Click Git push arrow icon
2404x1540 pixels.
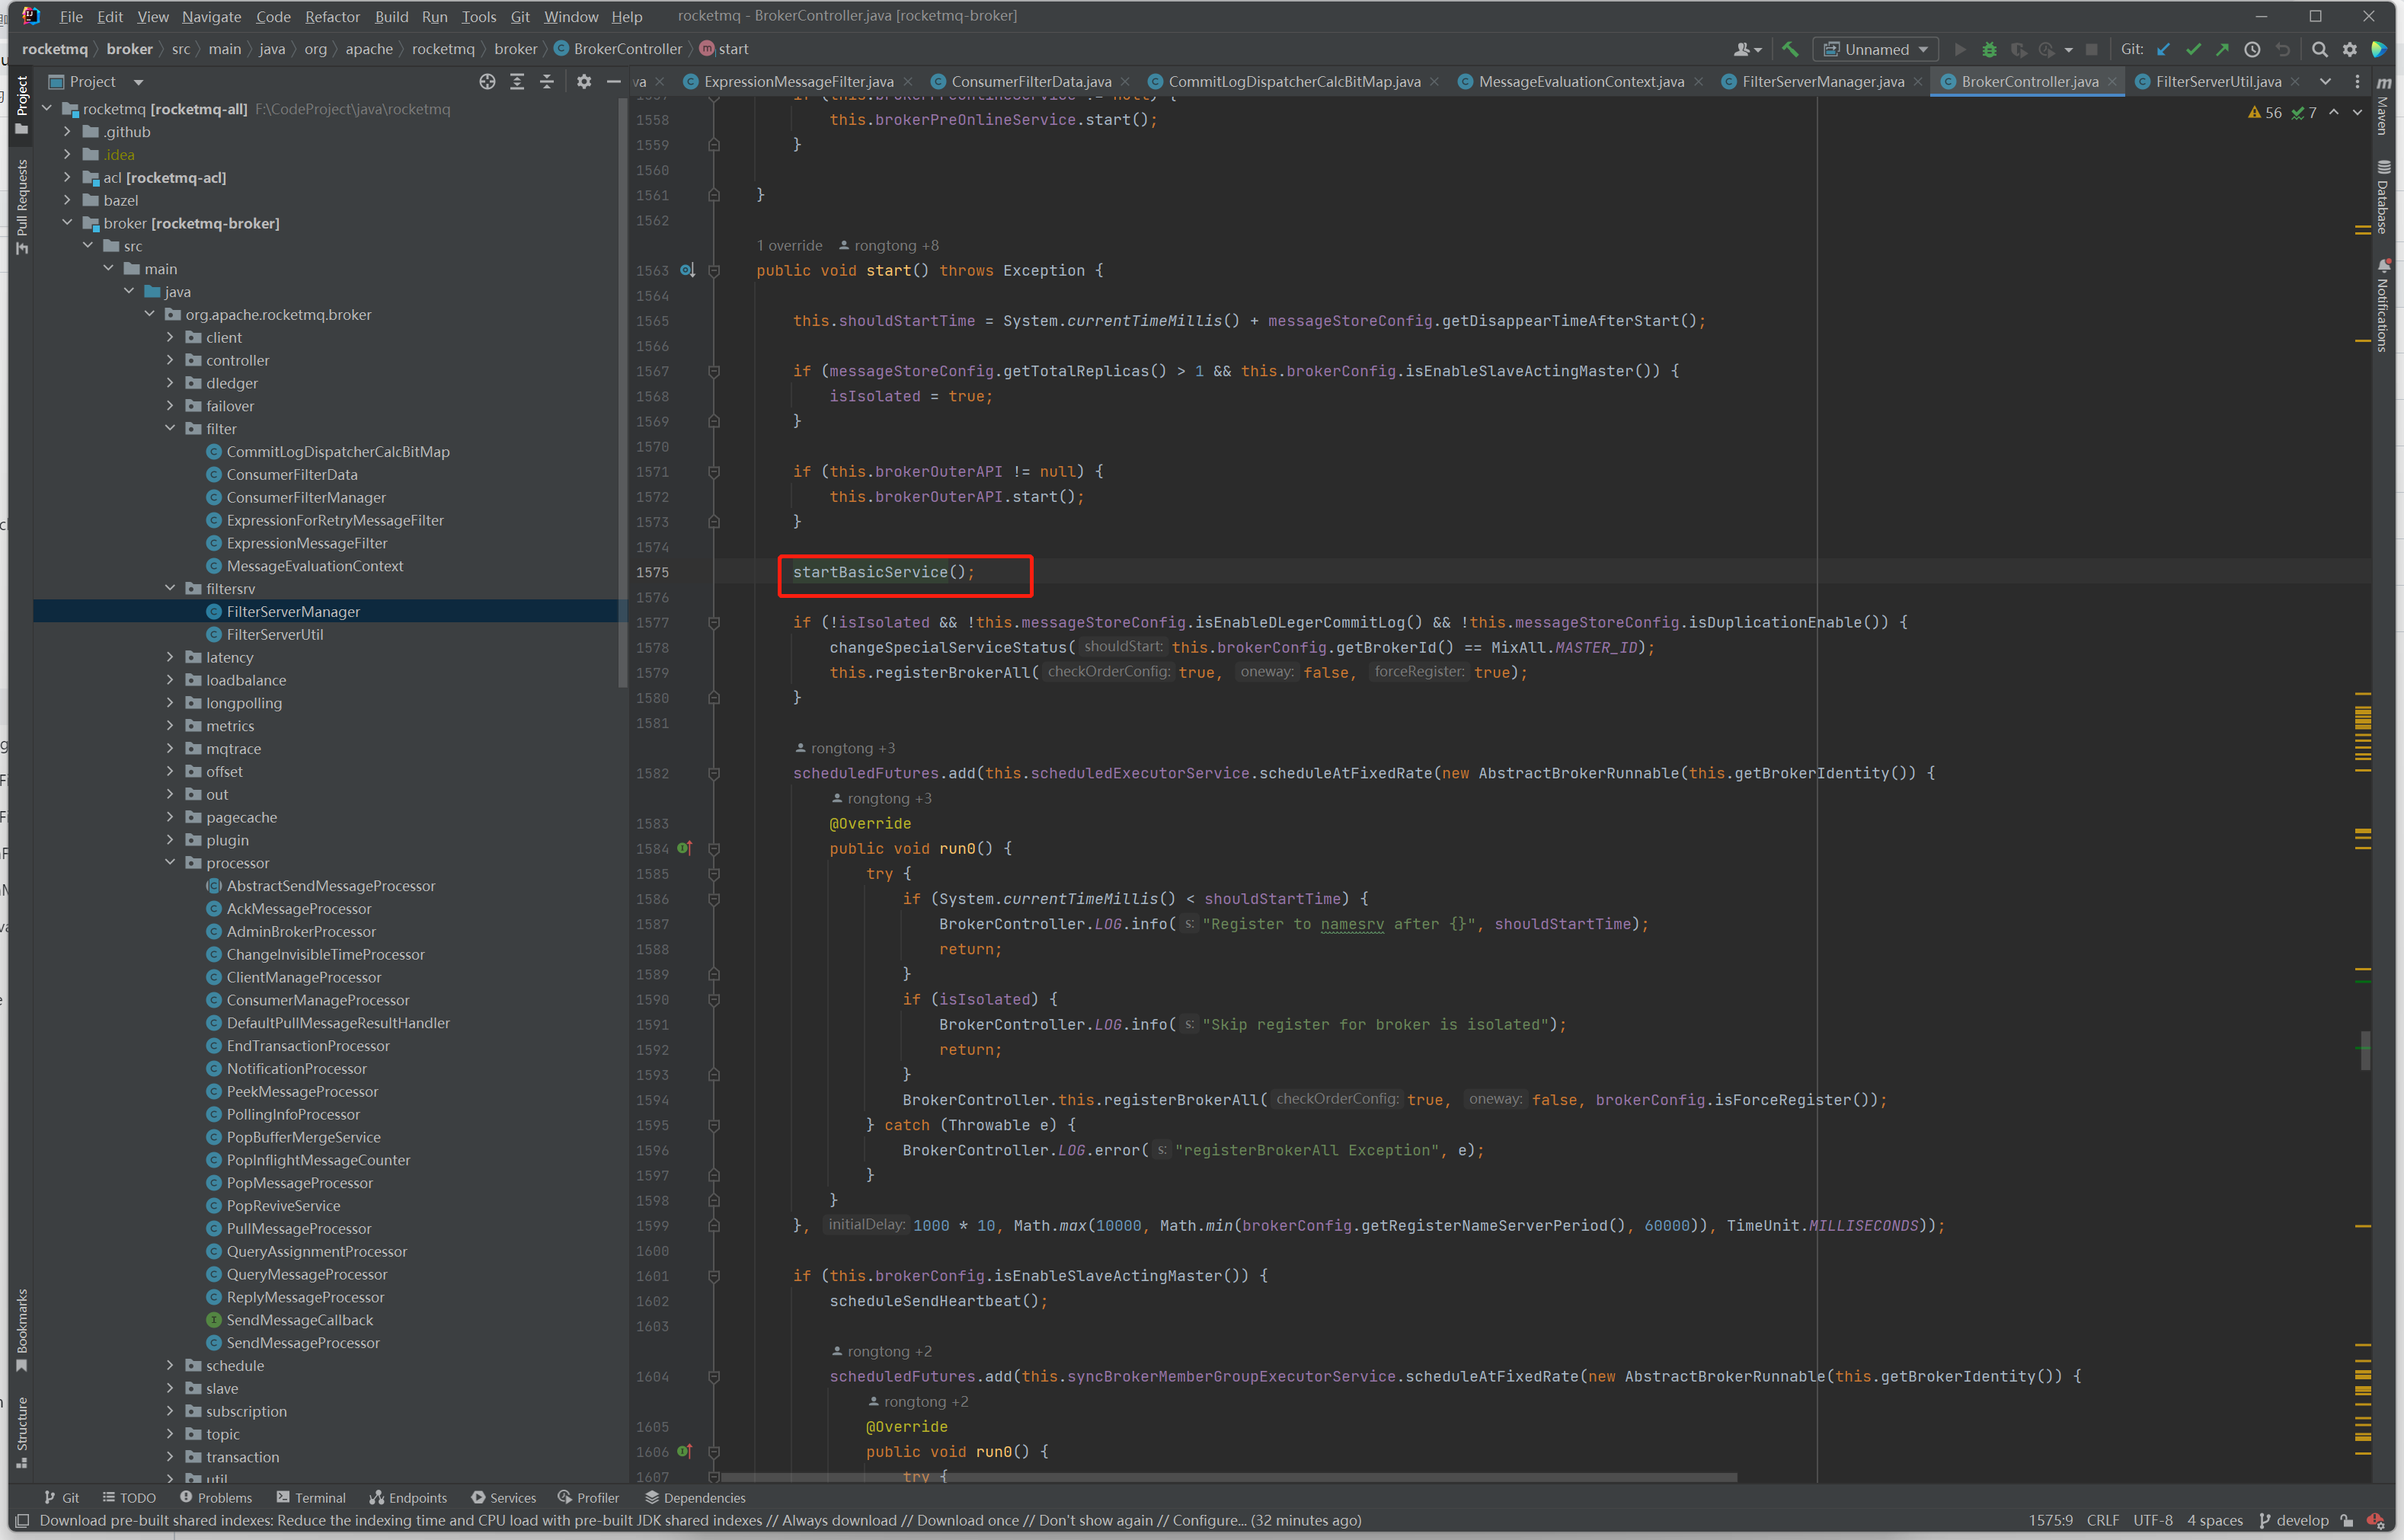click(2222, 49)
